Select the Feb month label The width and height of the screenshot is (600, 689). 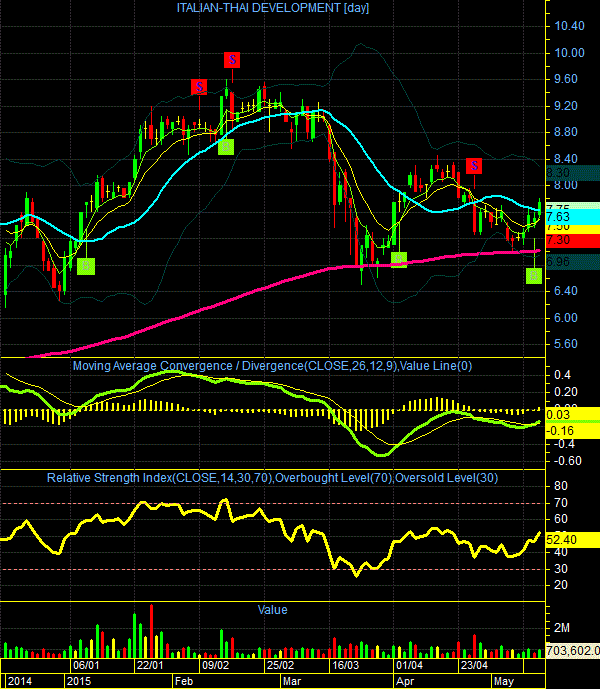click(x=184, y=681)
